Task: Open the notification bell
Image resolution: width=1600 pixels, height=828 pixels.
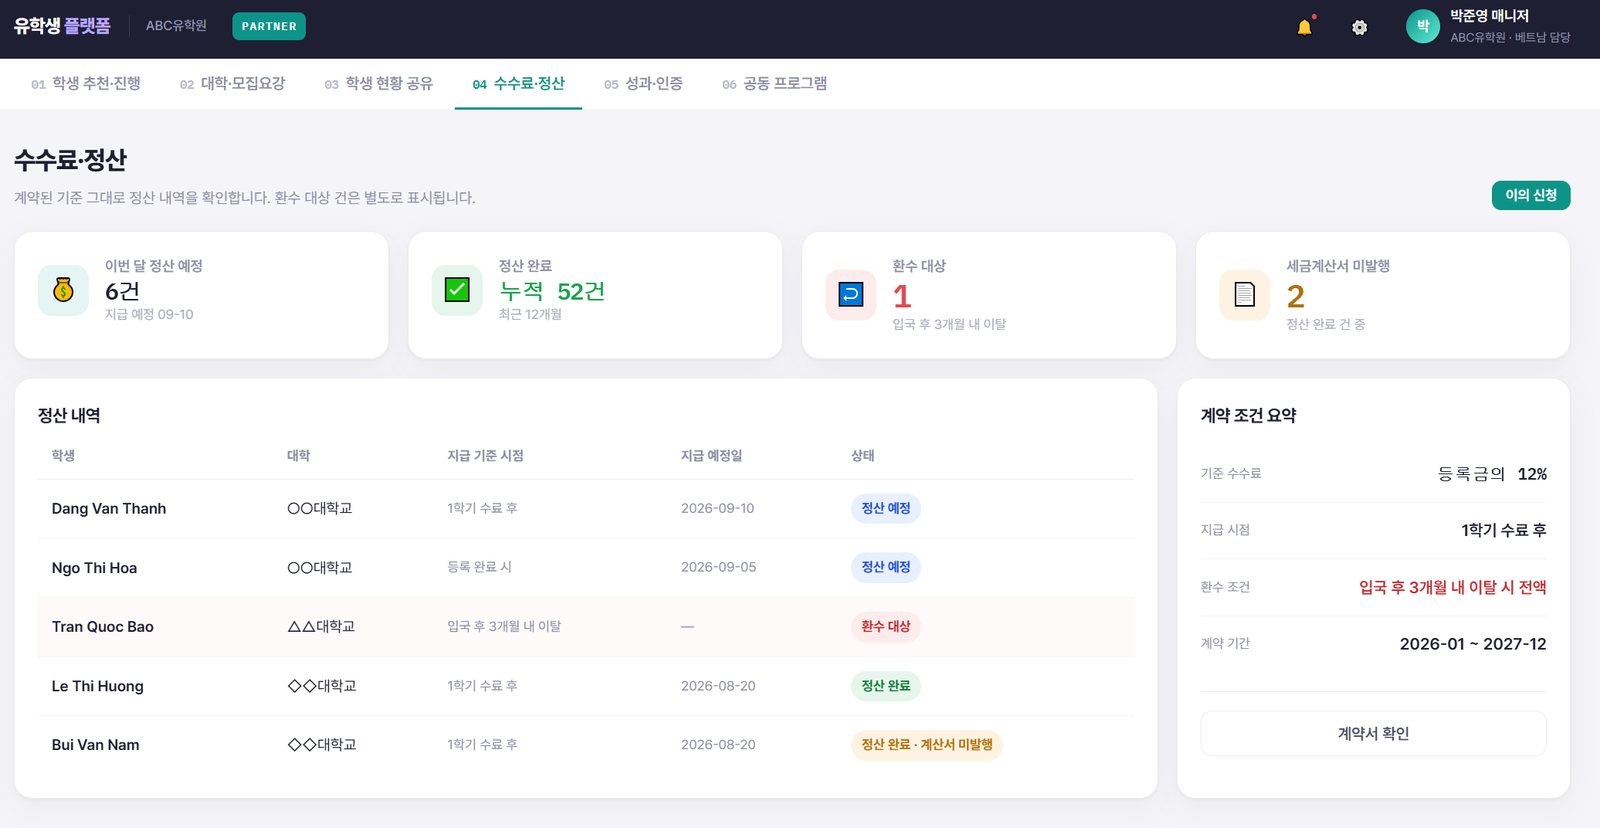Action: (x=1304, y=27)
